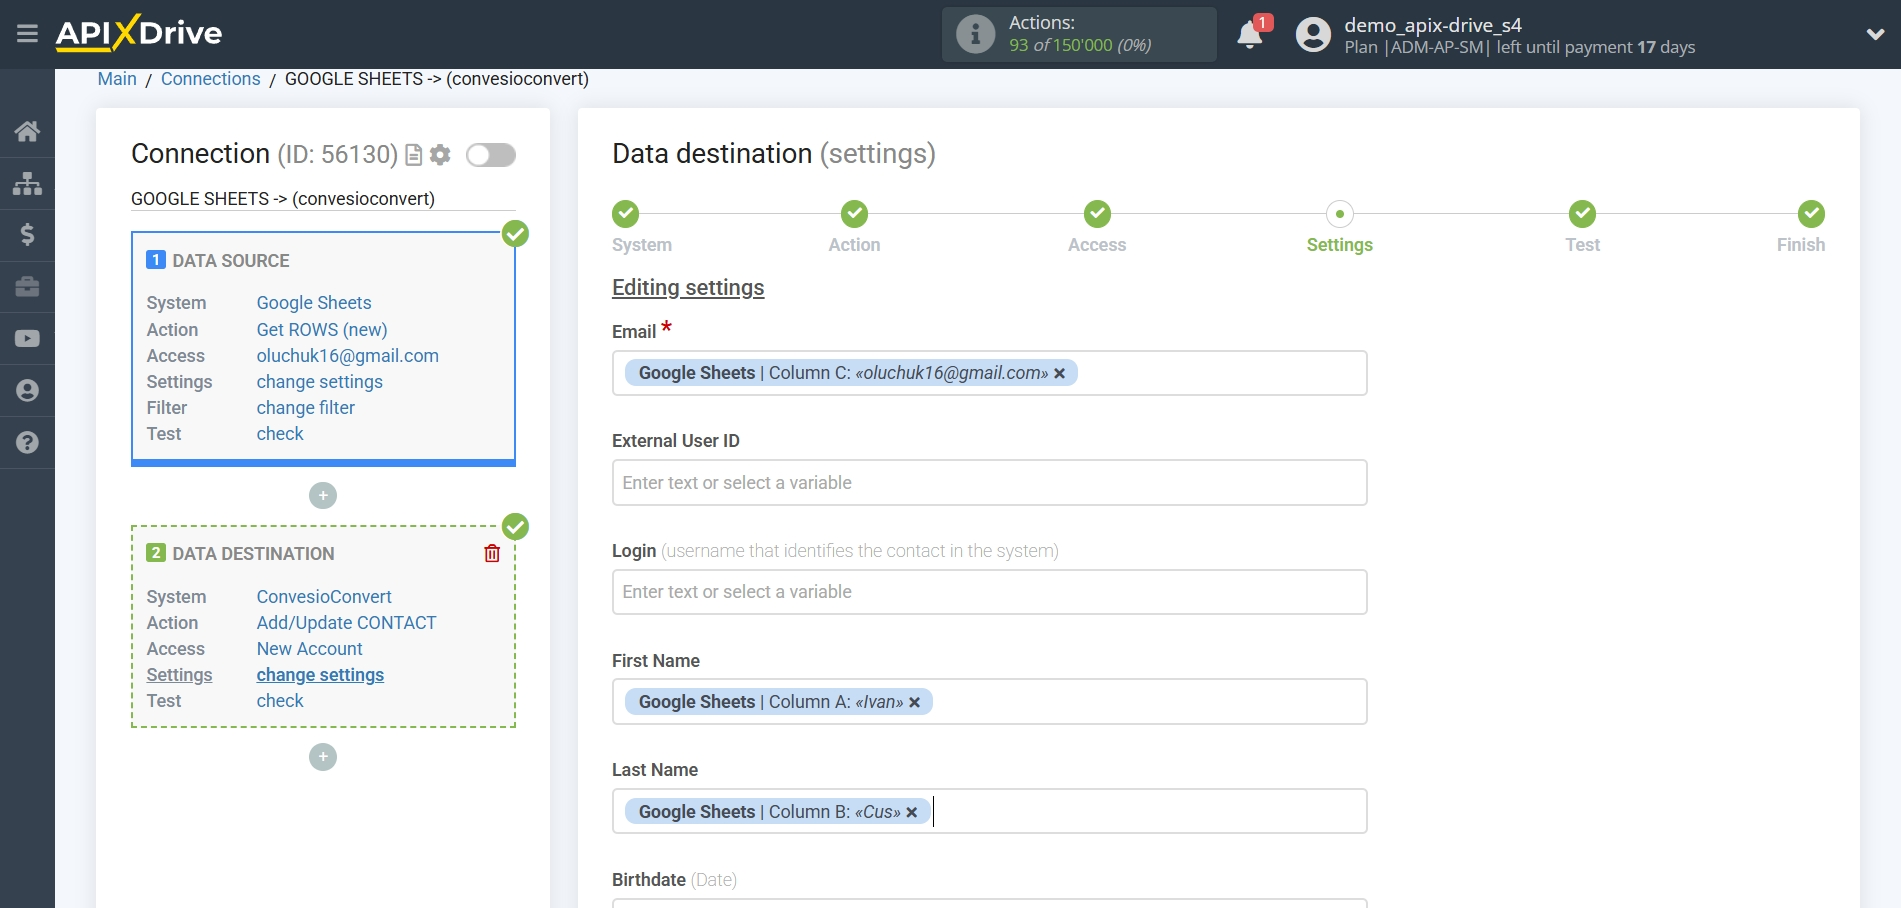The height and width of the screenshot is (908, 1901).
Task: Add a step below the data source block
Action: pyautogui.click(x=323, y=496)
